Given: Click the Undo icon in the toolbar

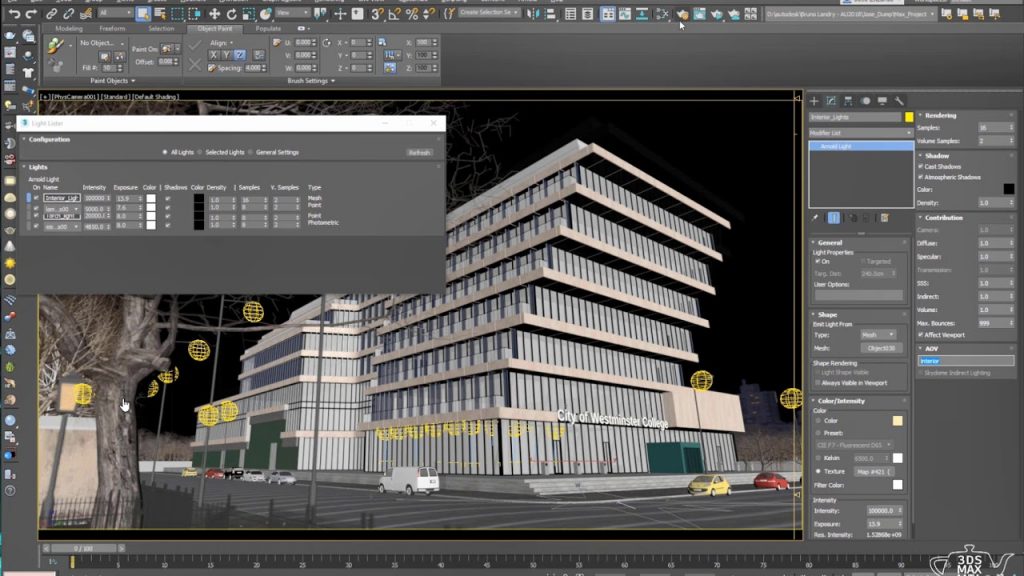Looking at the screenshot, I should 17,13.
